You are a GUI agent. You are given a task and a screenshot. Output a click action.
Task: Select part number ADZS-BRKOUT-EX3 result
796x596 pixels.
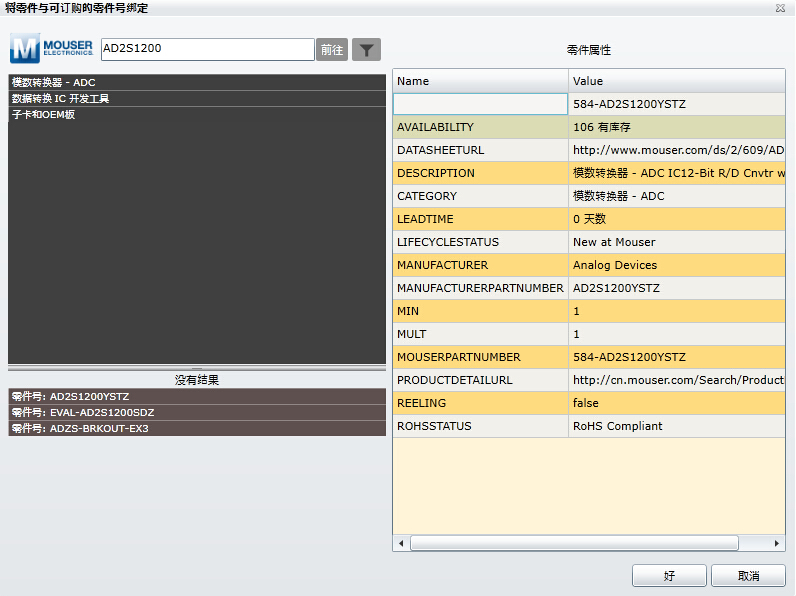[x=197, y=428]
